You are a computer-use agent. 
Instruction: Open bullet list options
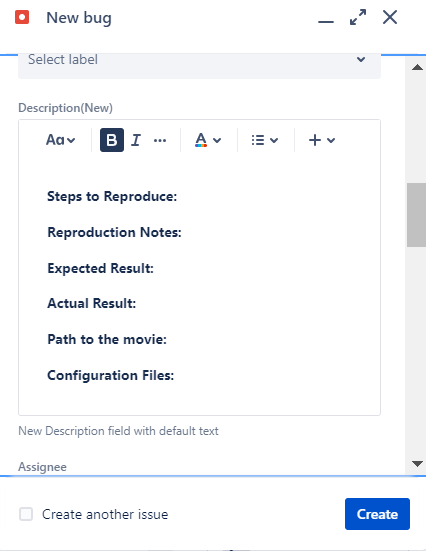coord(265,140)
